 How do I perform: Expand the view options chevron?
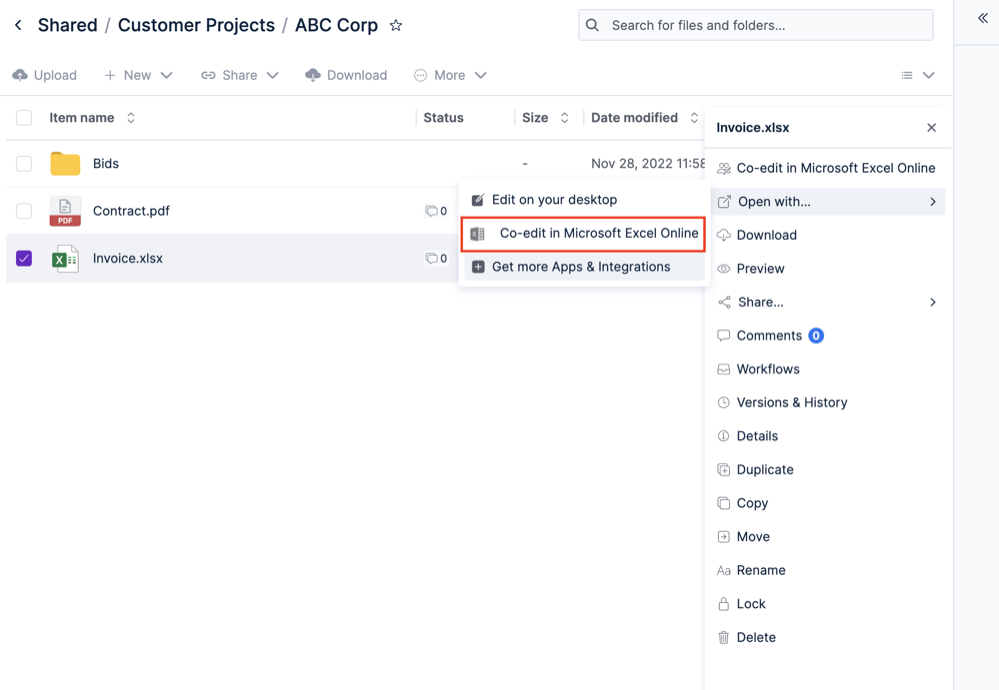coord(929,75)
